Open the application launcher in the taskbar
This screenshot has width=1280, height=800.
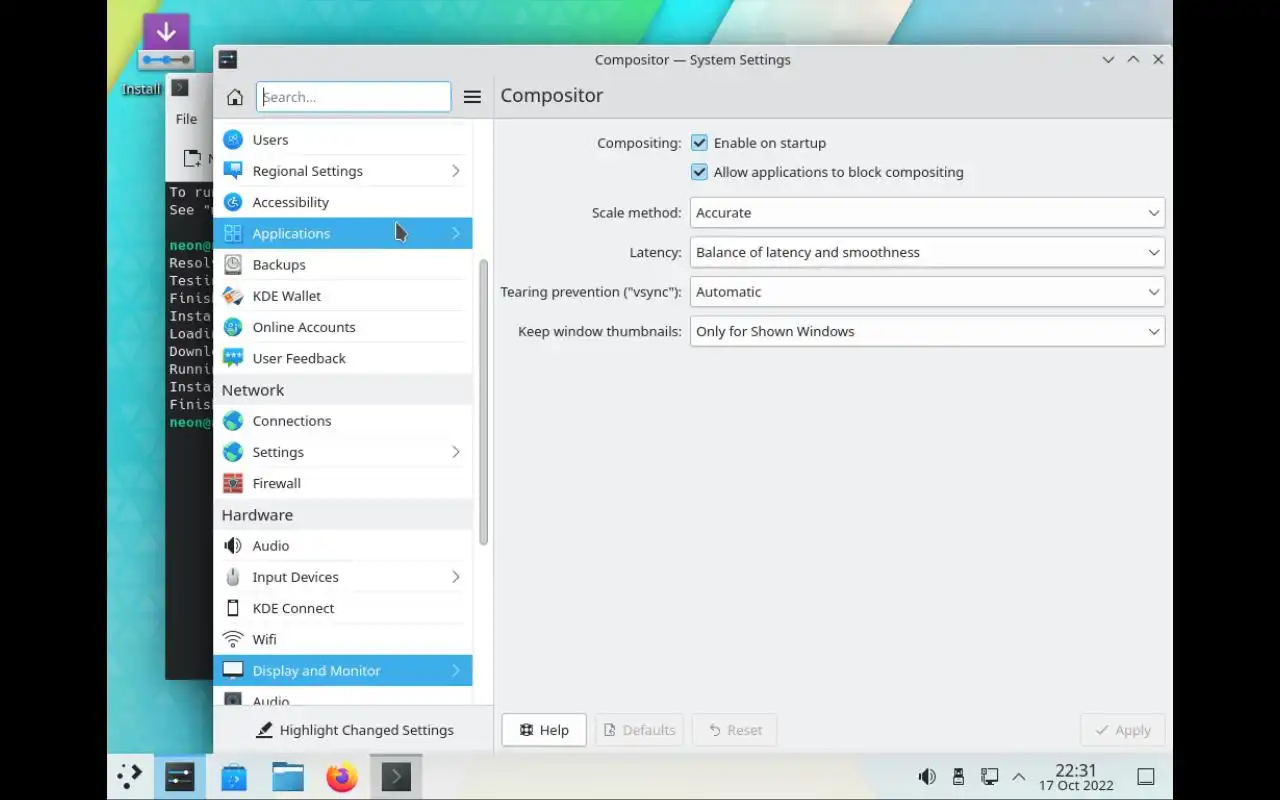pos(130,777)
